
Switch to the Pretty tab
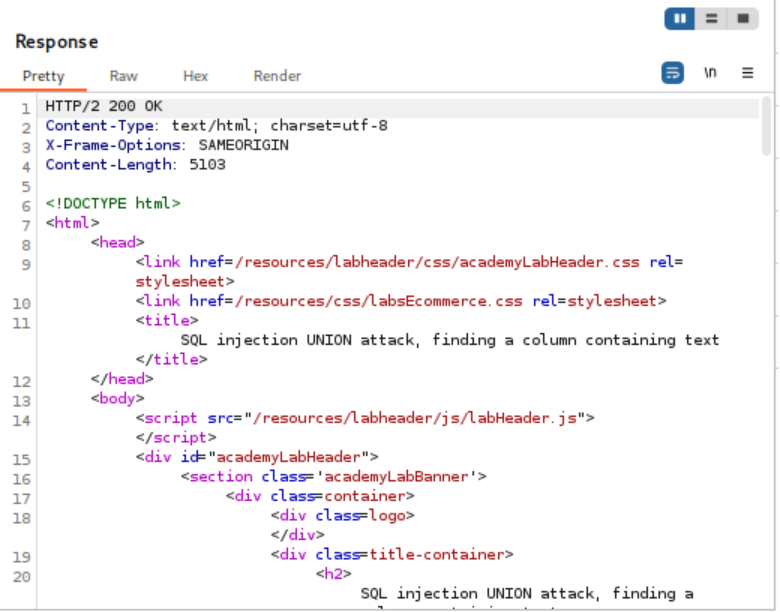(43, 76)
